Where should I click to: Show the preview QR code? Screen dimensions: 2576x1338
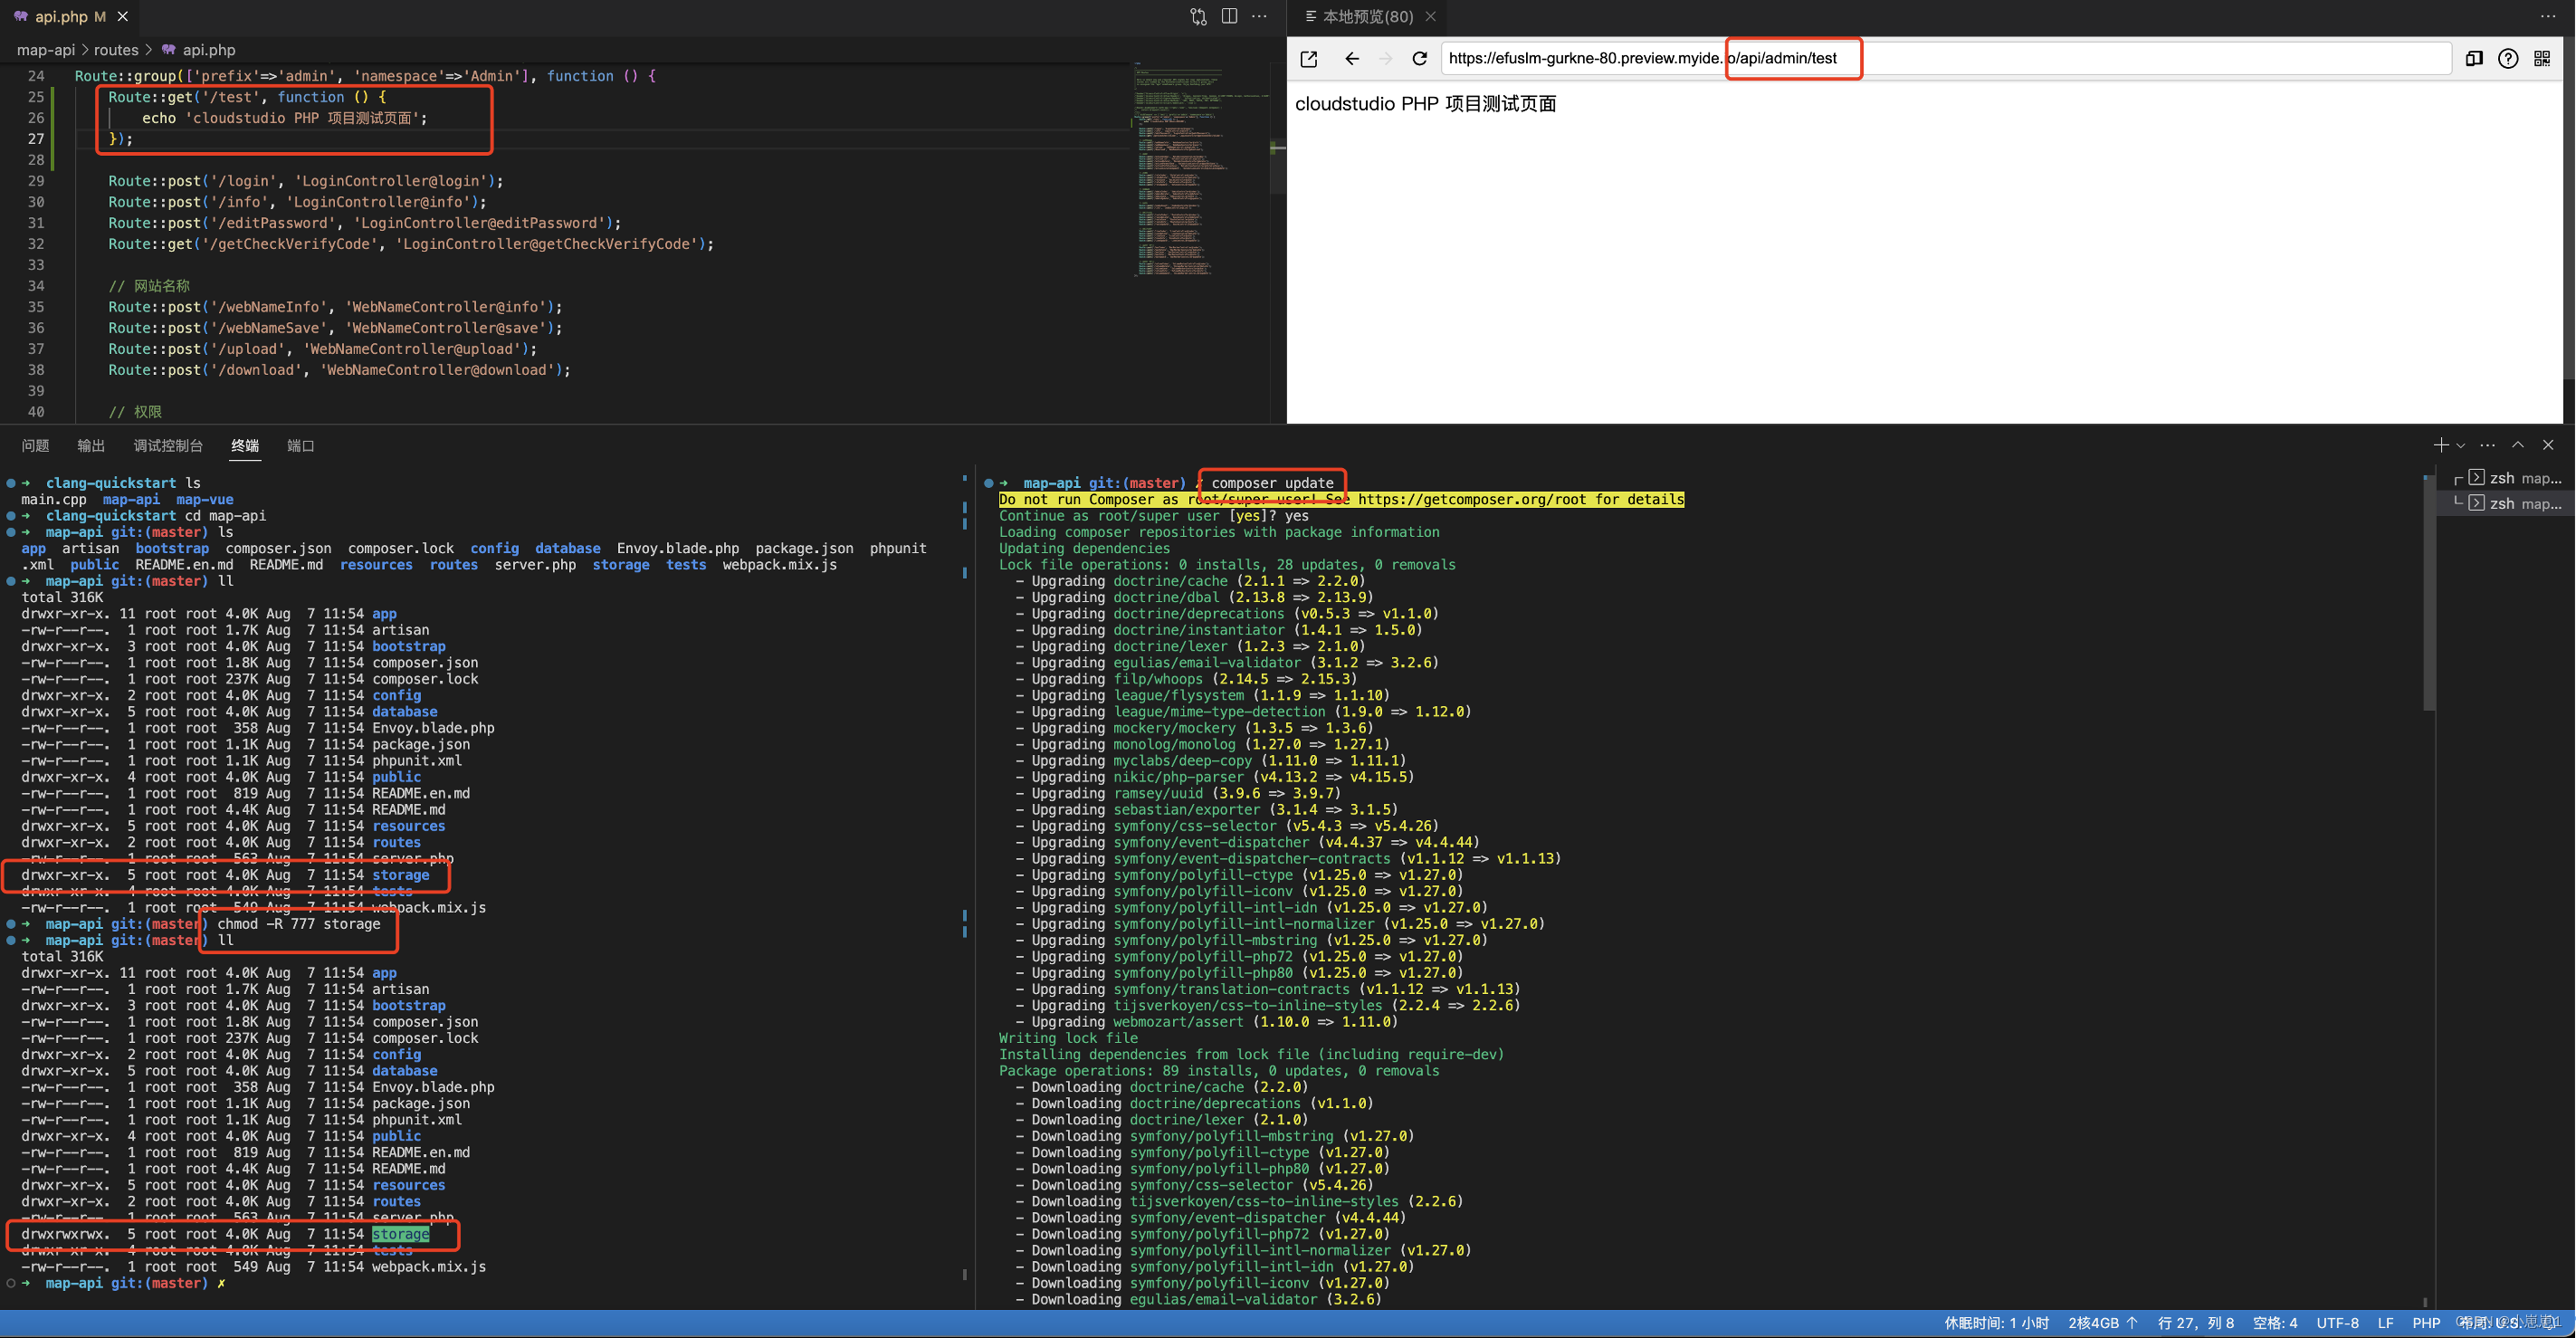click(2542, 58)
